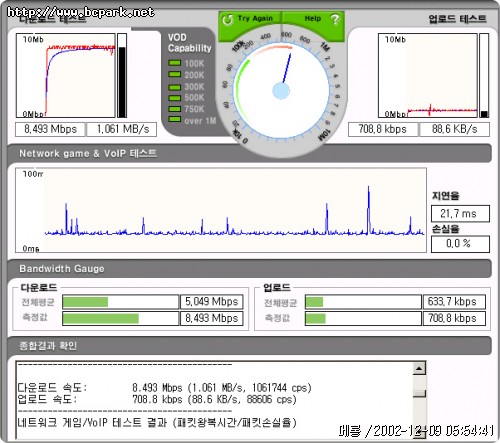This screenshot has height=443, width=500.
Task: Click the 100K VOD capability indicator
Action: click(x=174, y=63)
